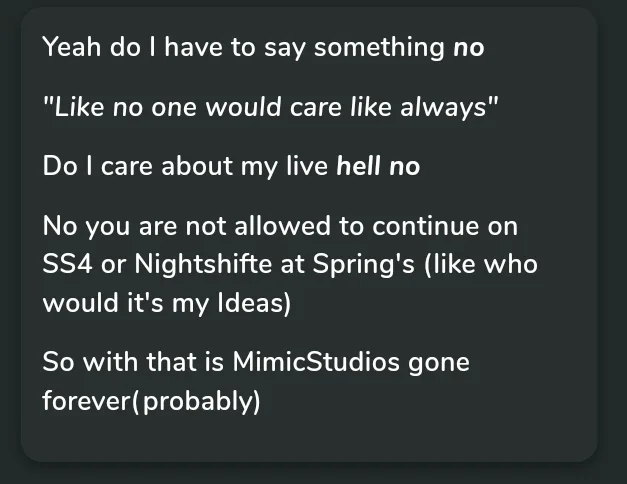Click the words "So with that is"
The height and width of the screenshot is (484, 627).
click(133, 362)
